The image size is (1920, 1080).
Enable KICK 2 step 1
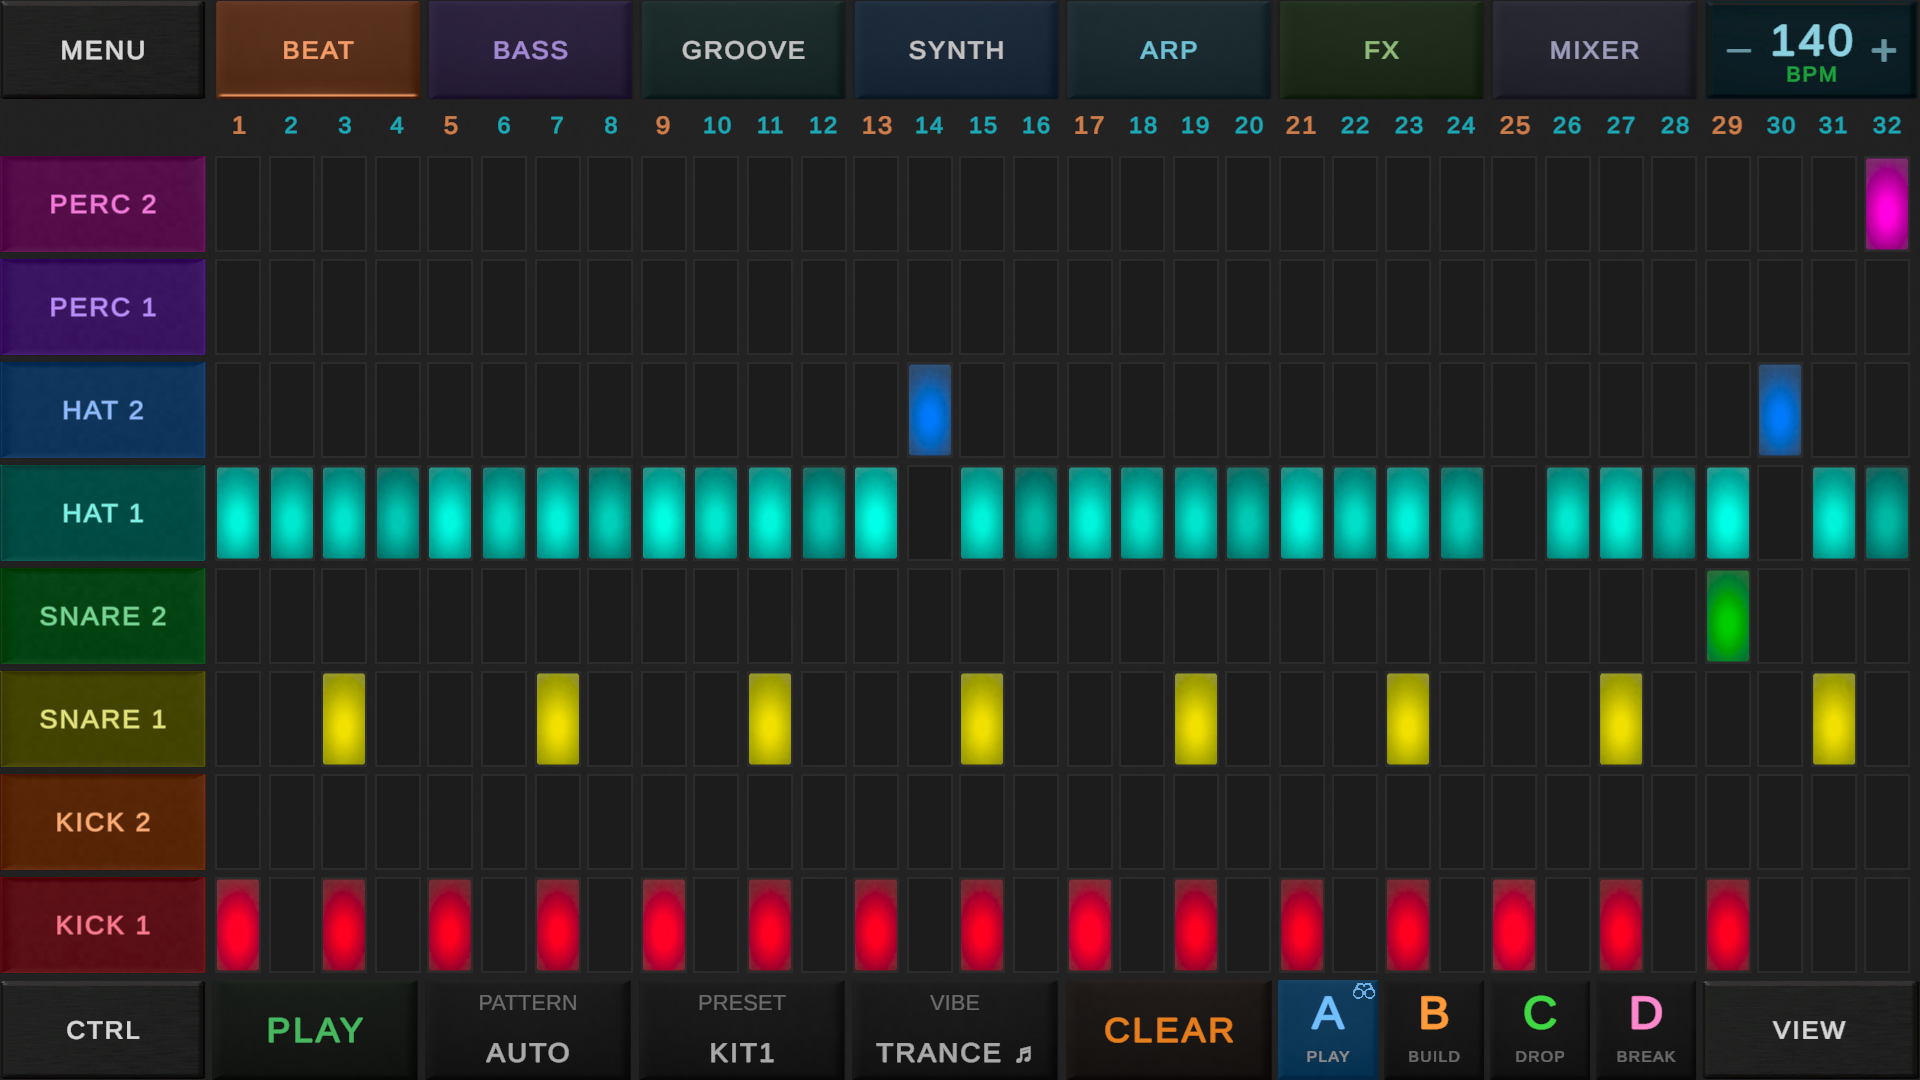238,822
